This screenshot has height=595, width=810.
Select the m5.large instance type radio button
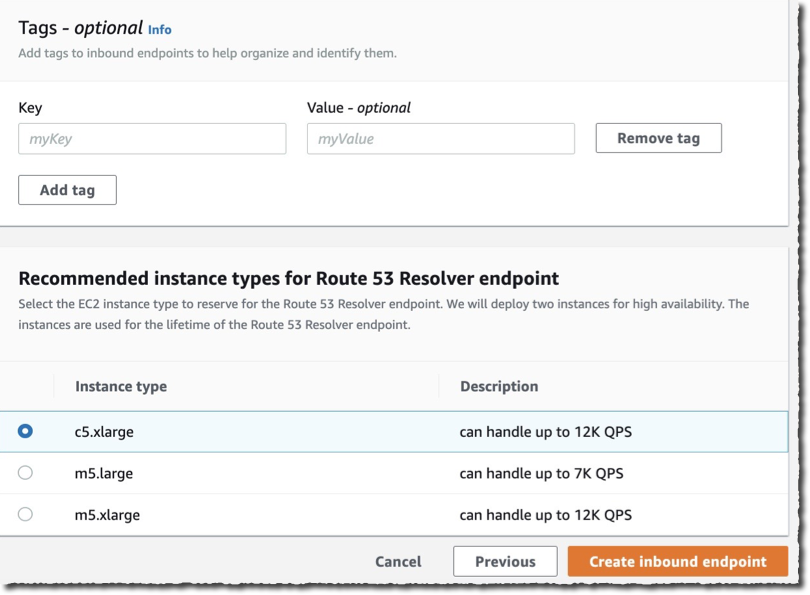(25, 471)
